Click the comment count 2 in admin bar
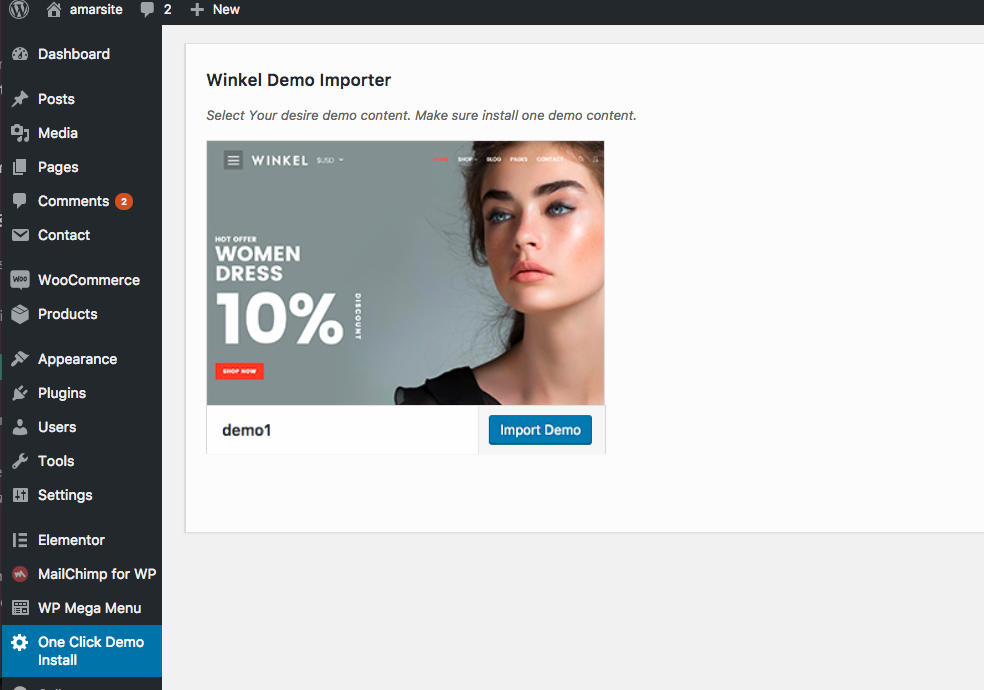 tap(168, 9)
